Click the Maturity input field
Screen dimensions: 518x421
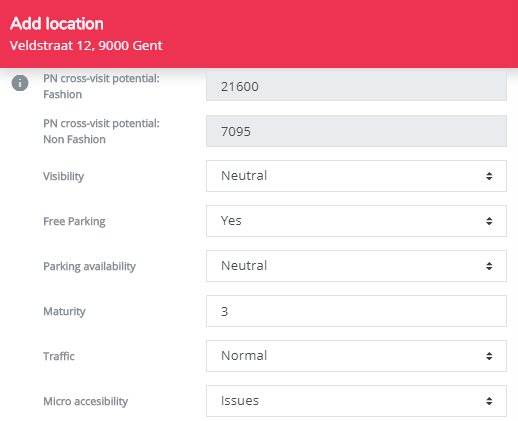356,311
